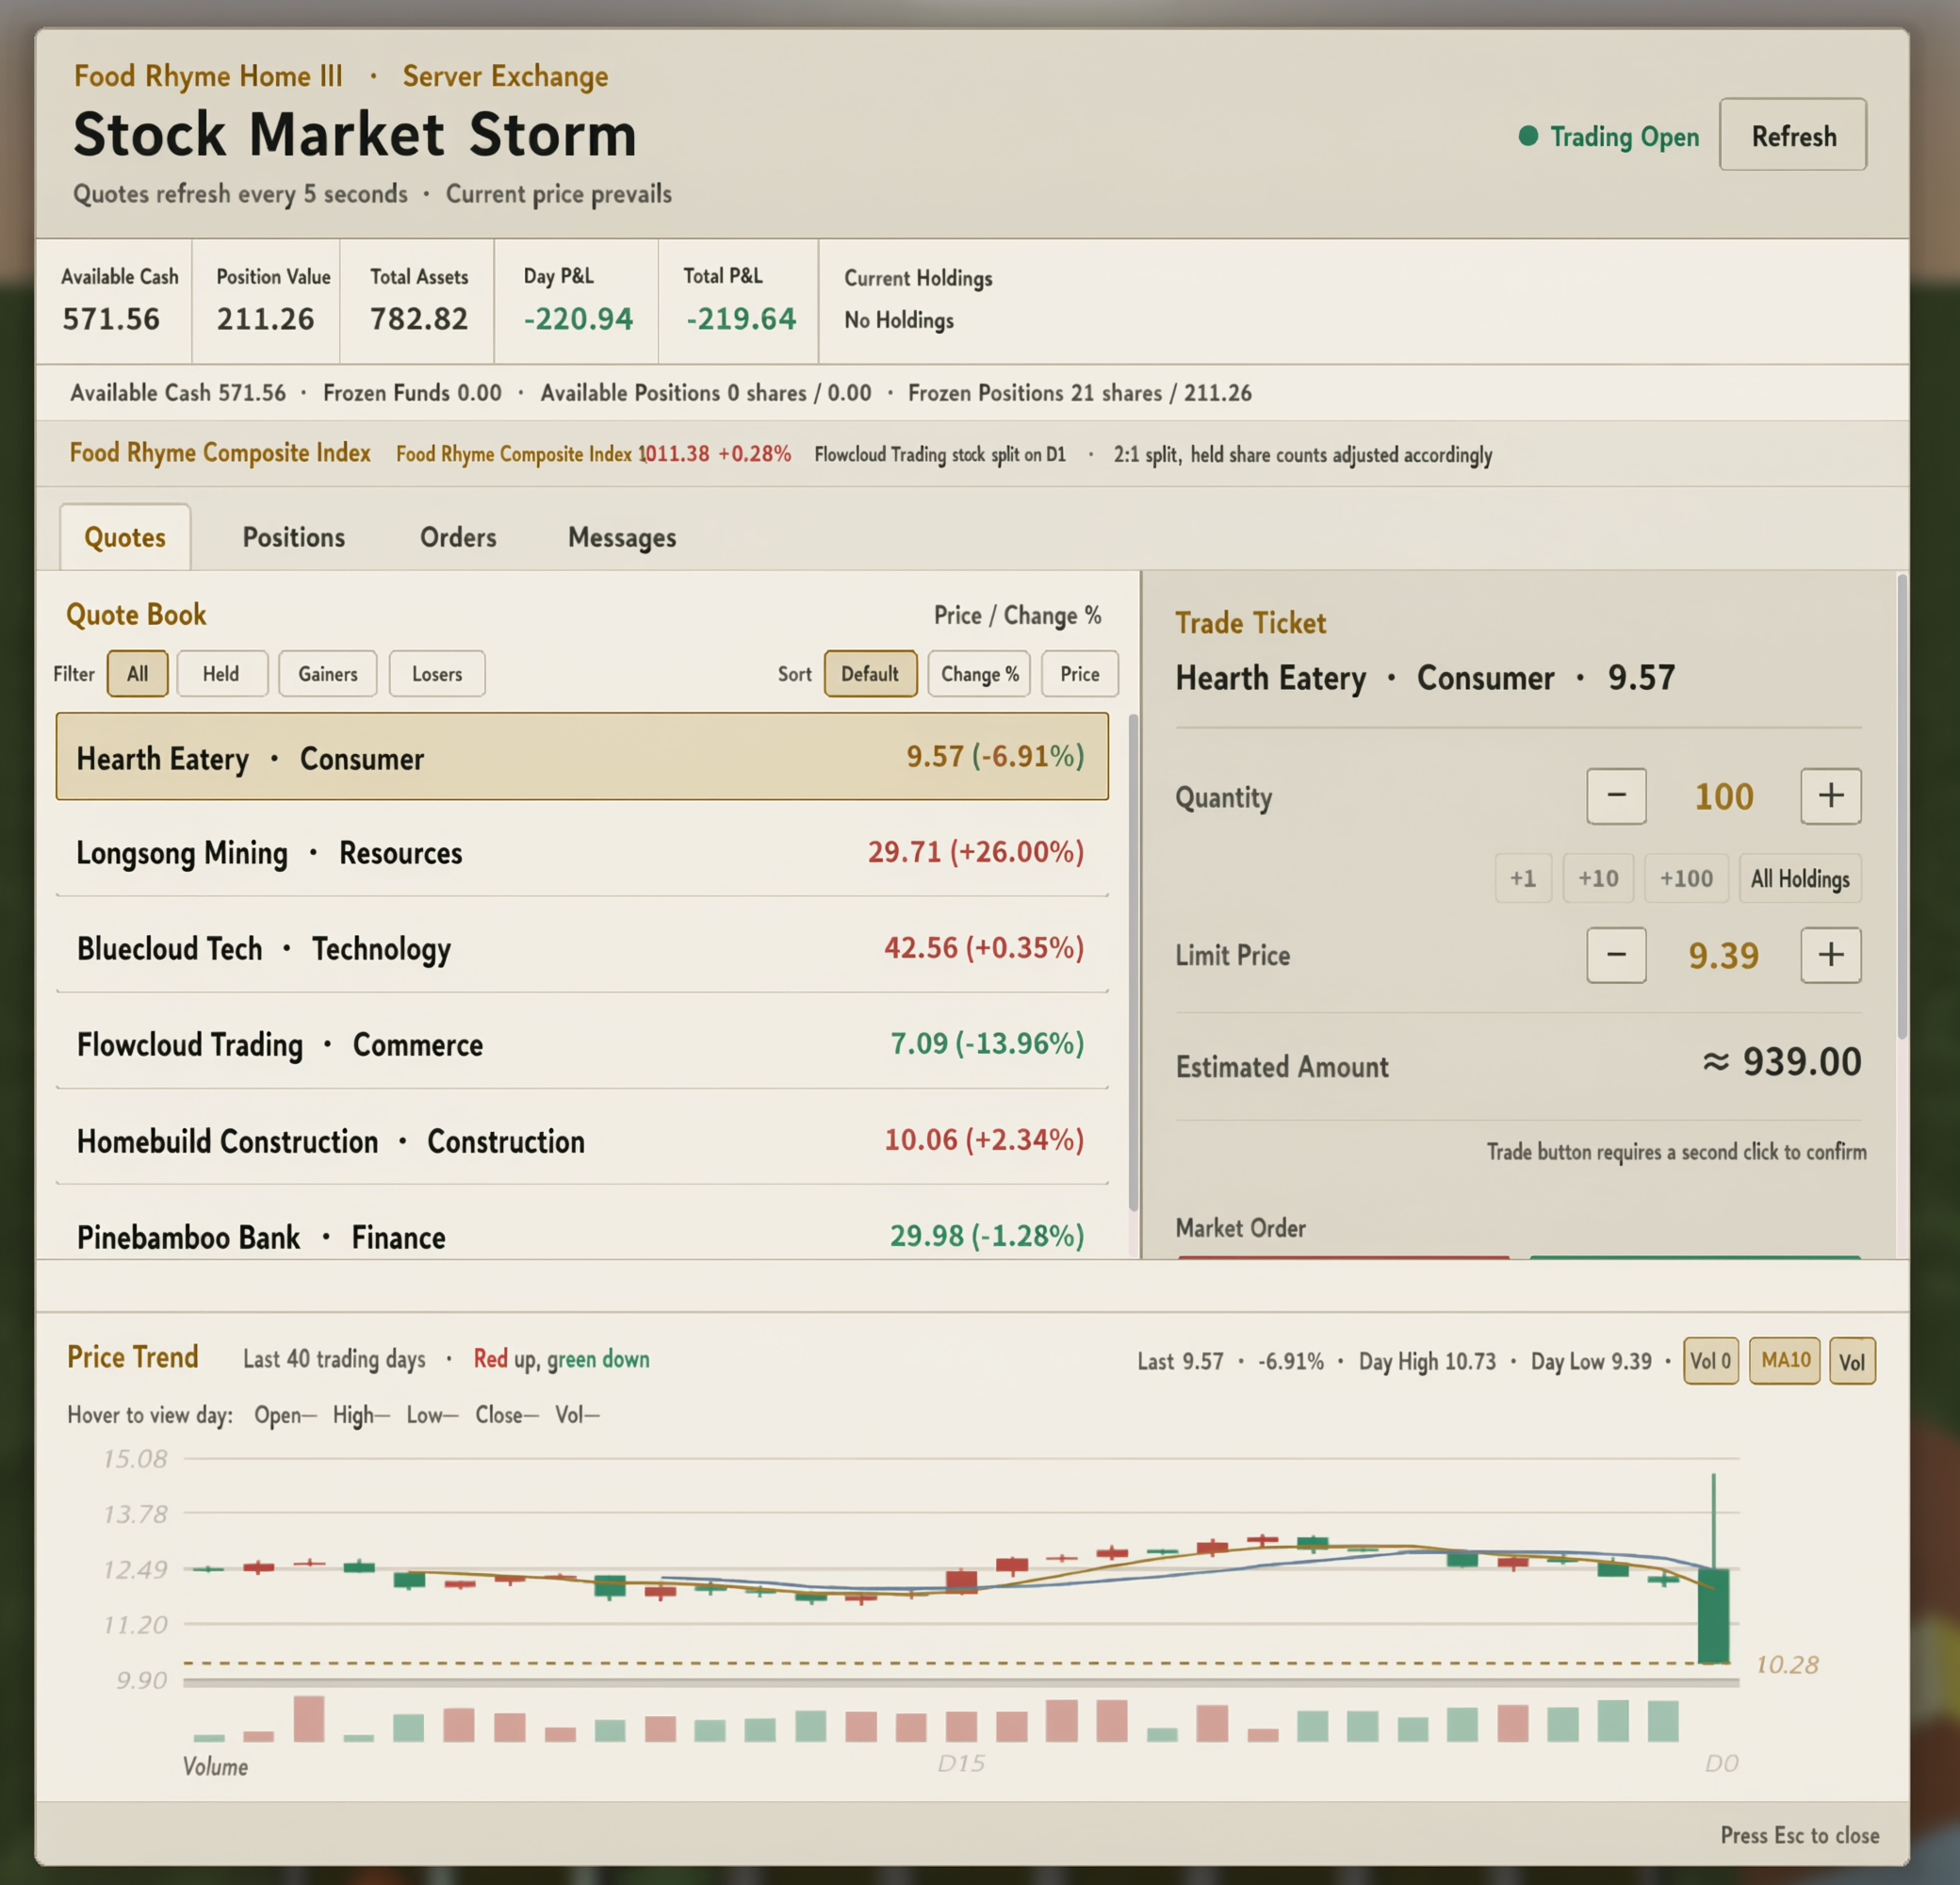The width and height of the screenshot is (1960, 1885).
Task: Click the 10.28 dashed price marker
Action: [1787, 1664]
